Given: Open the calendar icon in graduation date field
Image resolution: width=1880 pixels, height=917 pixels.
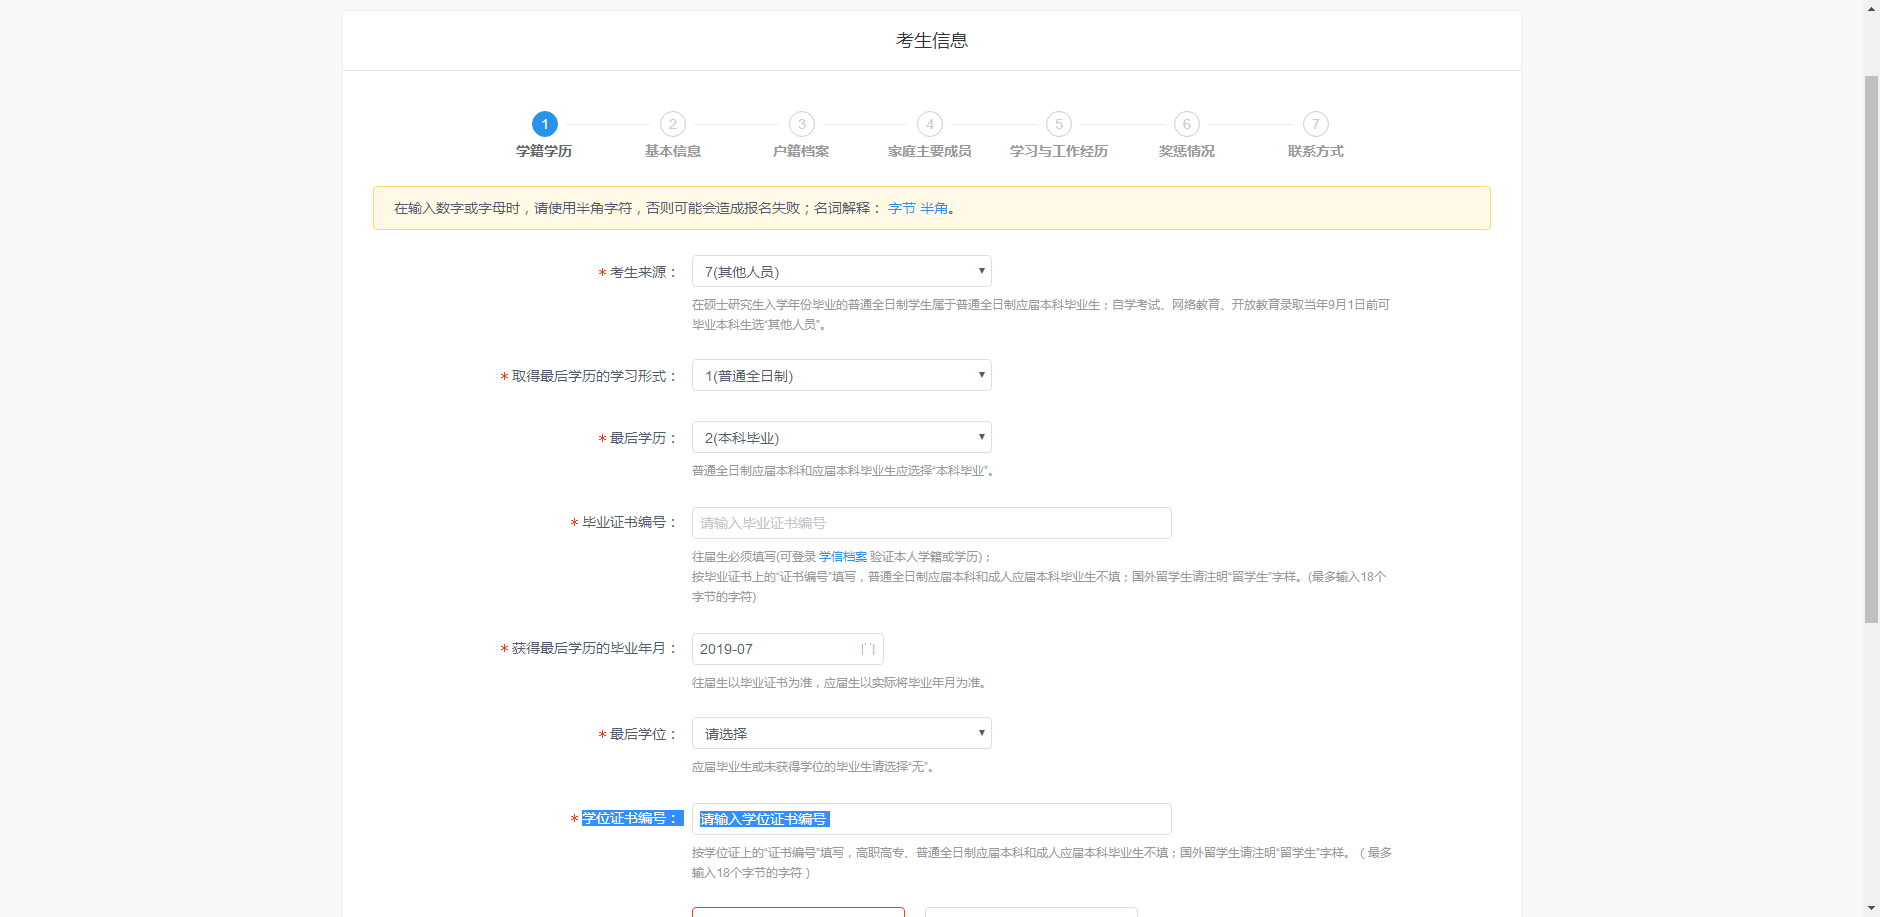Looking at the screenshot, I should tap(867, 649).
